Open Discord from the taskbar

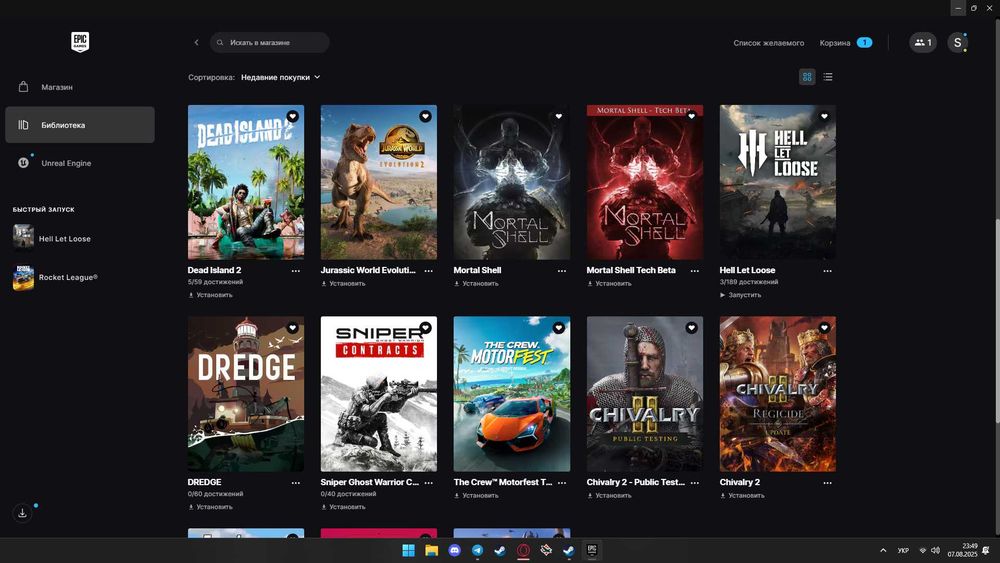click(455, 550)
